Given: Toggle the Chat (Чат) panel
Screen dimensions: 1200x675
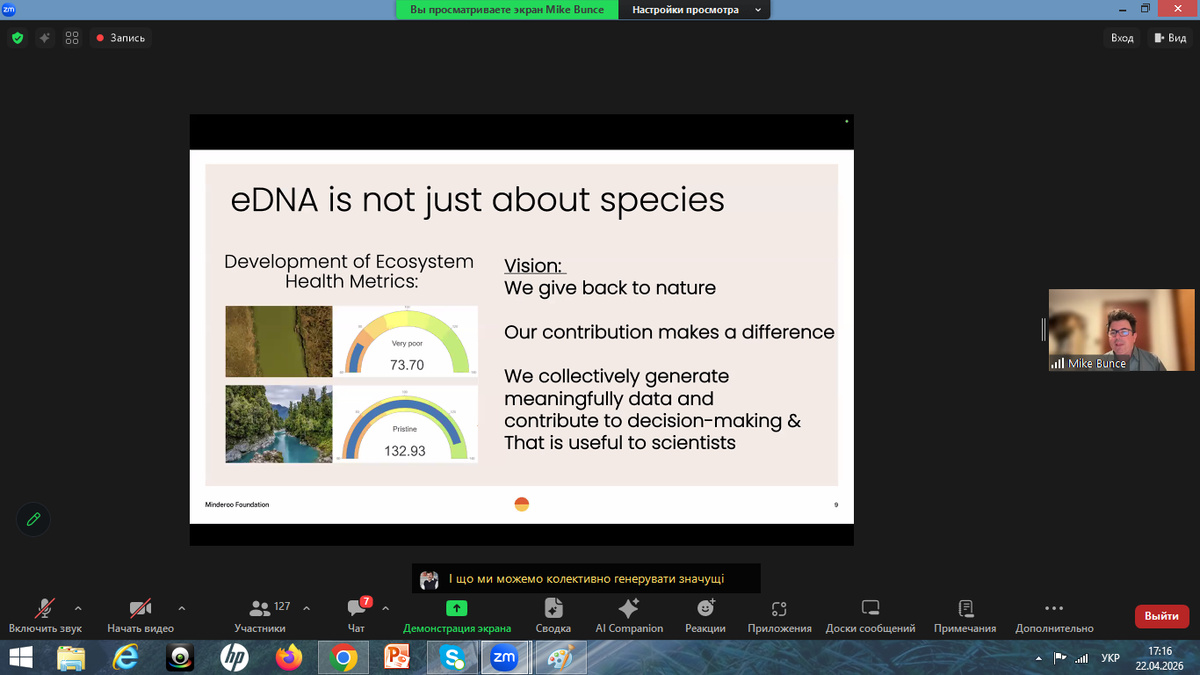Looking at the screenshot, I should 357,615.
